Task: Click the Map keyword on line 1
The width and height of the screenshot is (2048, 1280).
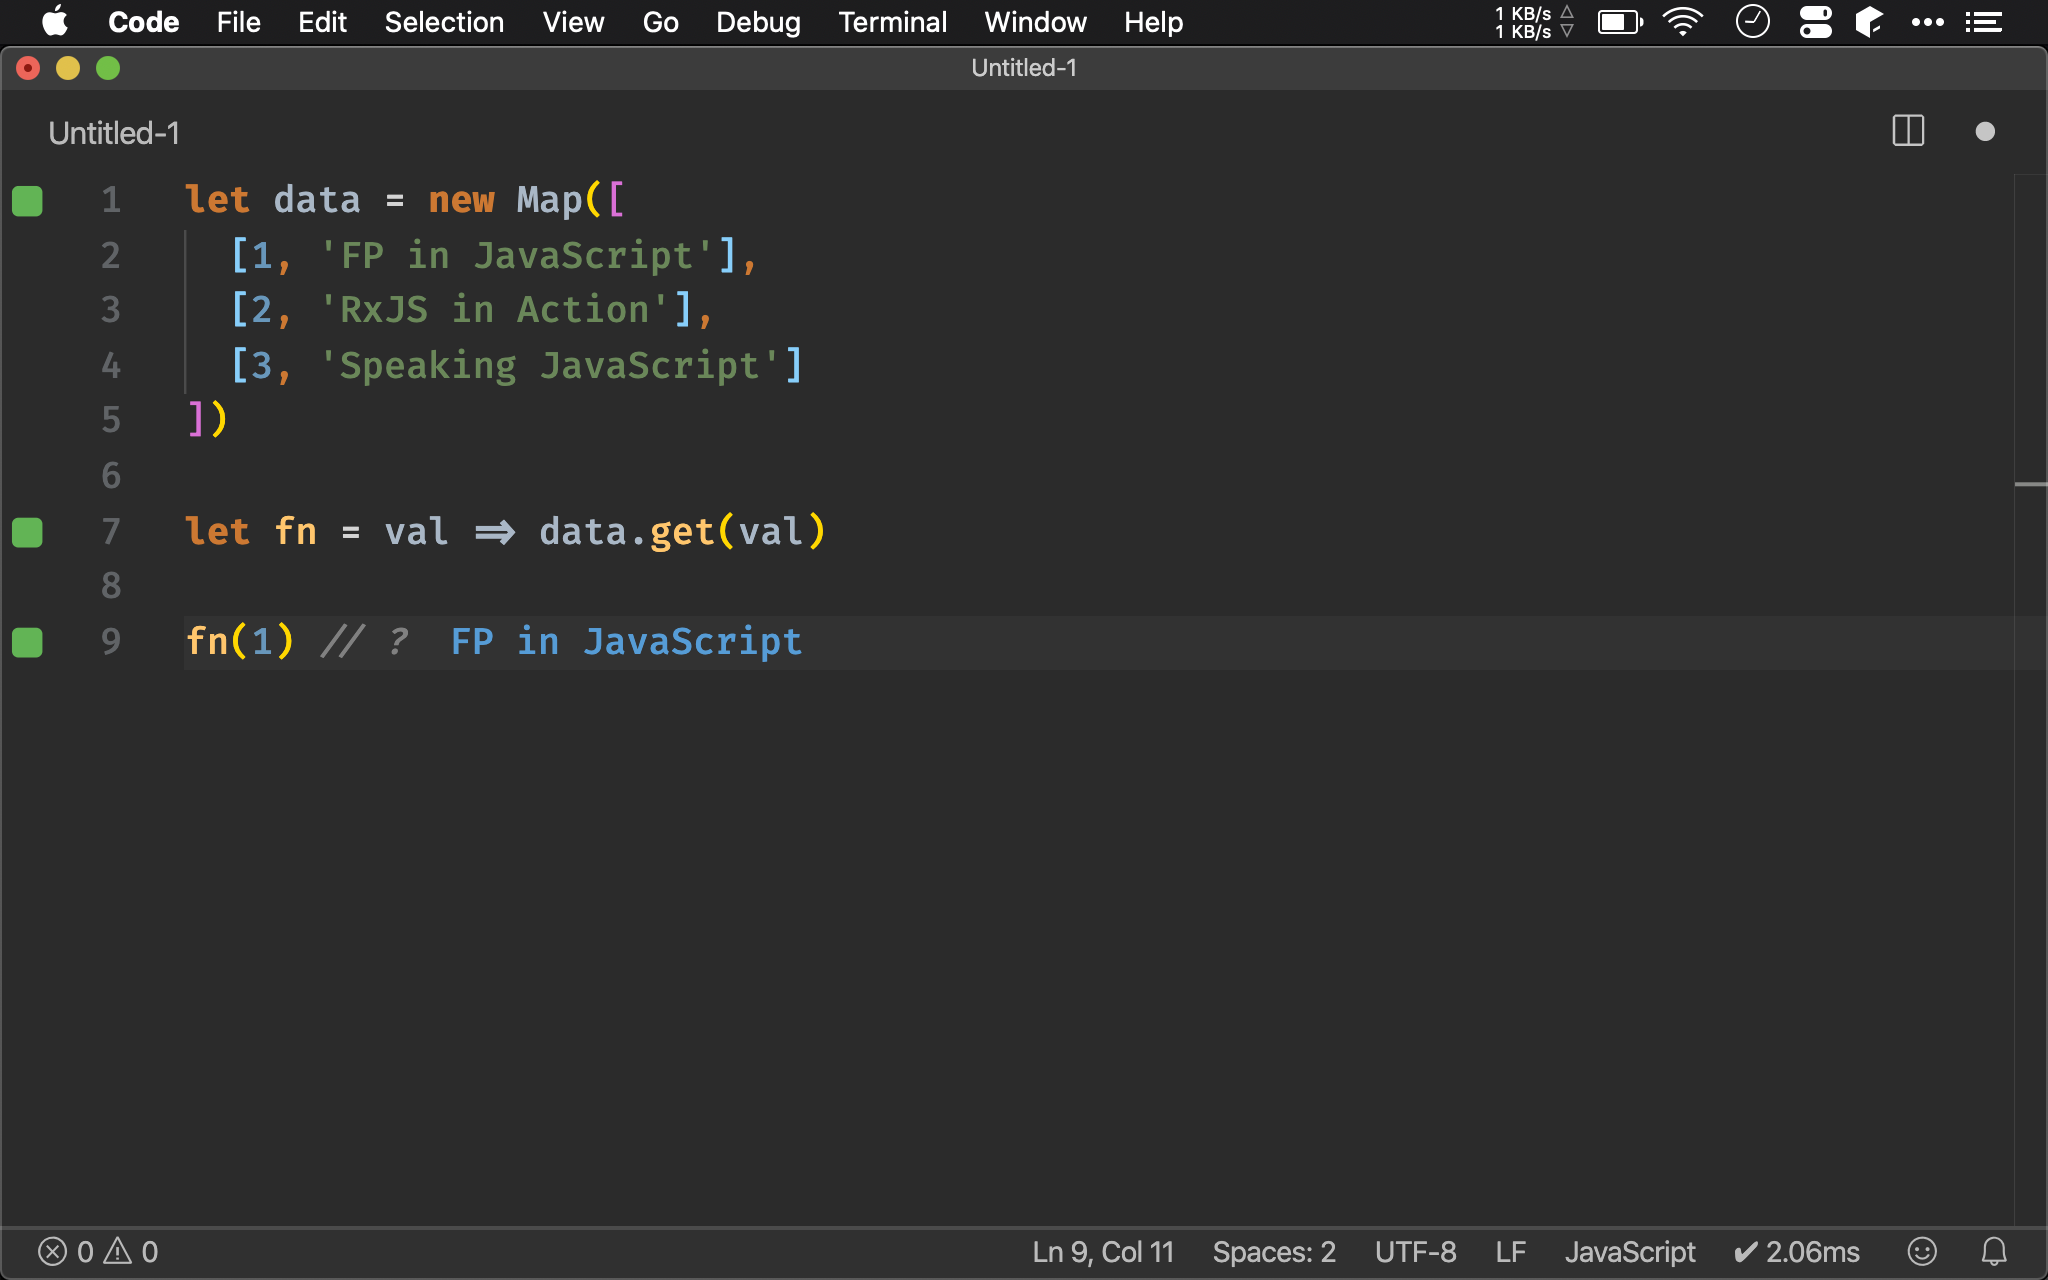Action: click(x=549, y=200)
